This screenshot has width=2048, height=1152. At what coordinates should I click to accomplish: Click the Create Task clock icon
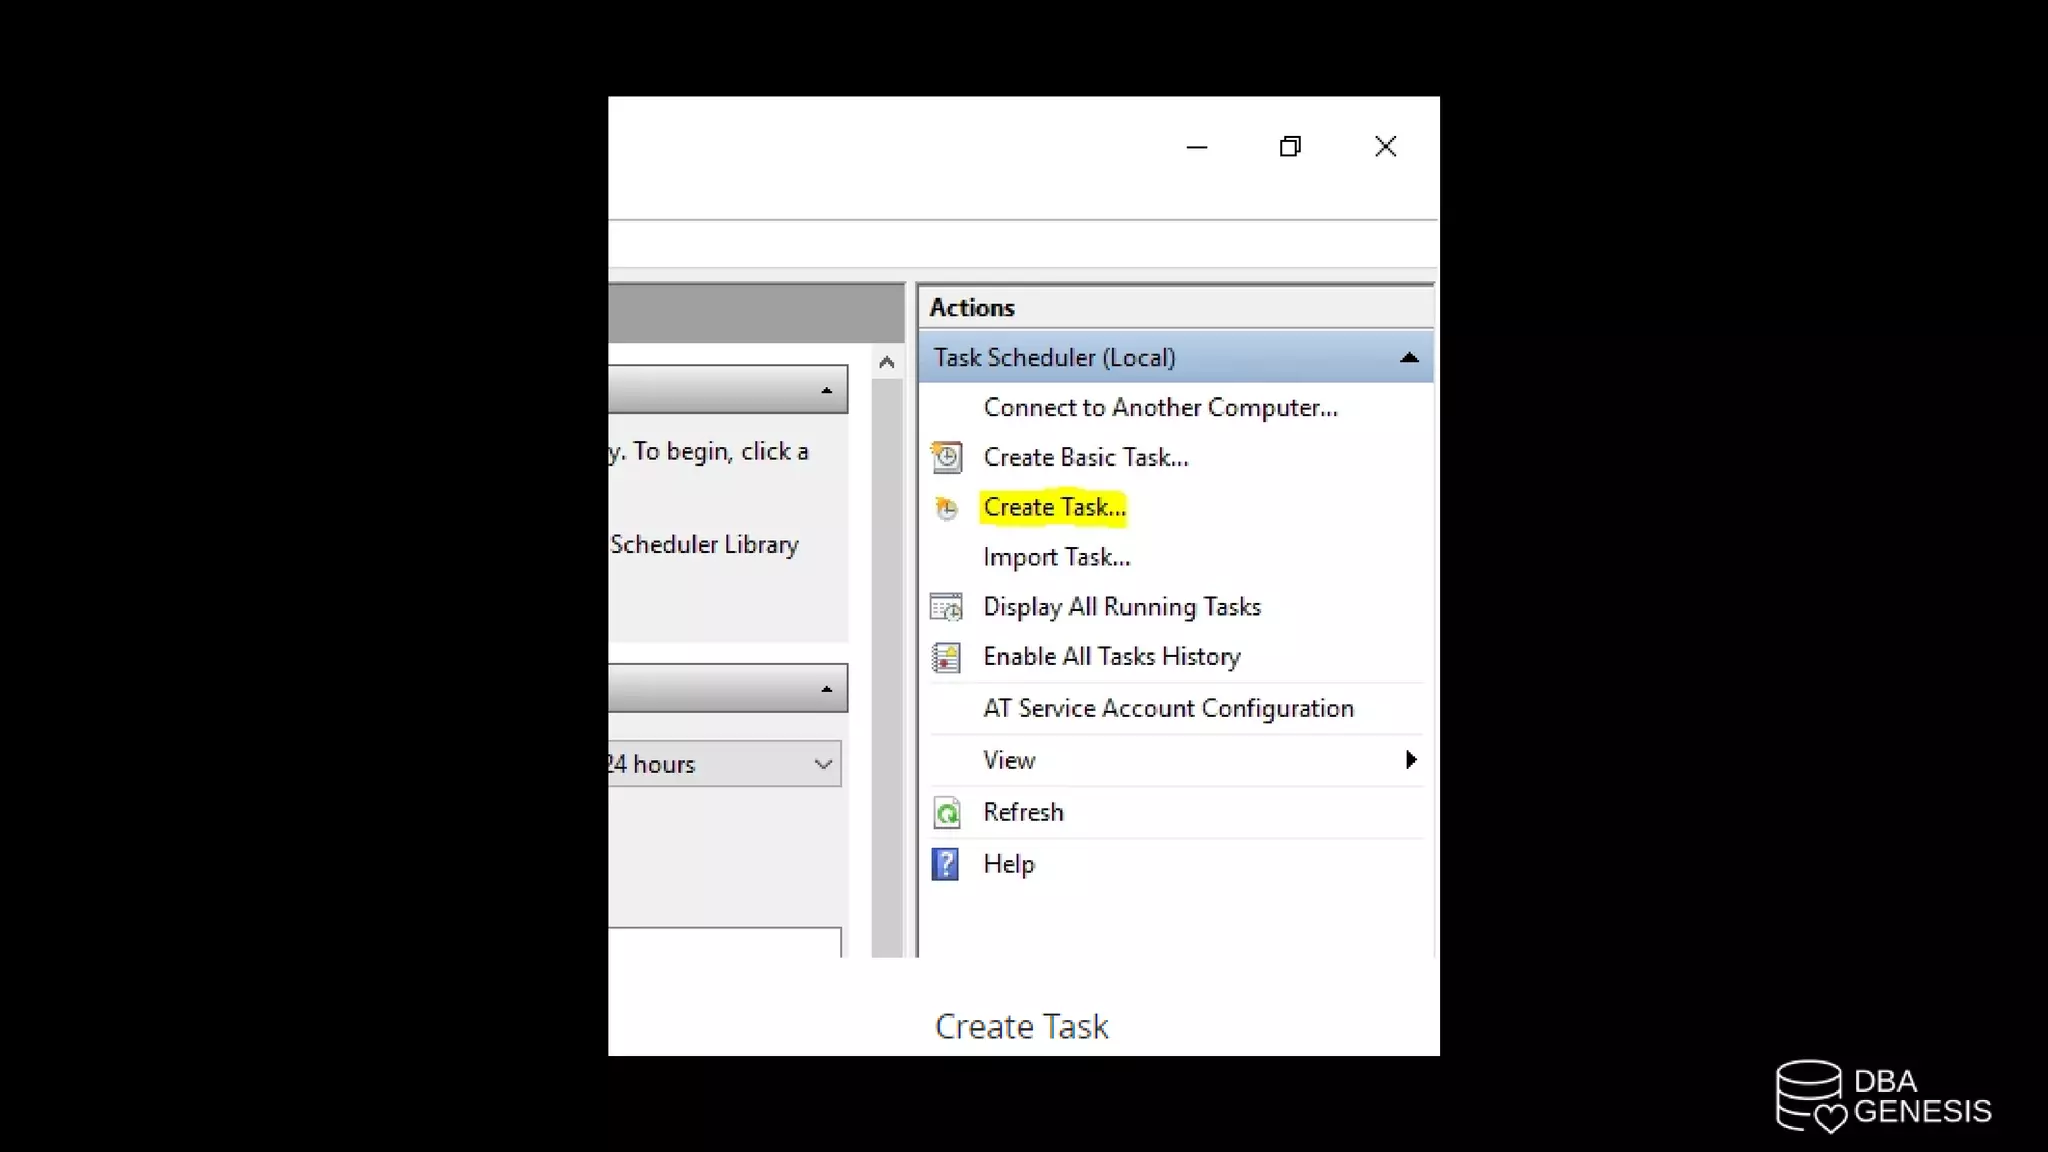(x=946, y=508)
